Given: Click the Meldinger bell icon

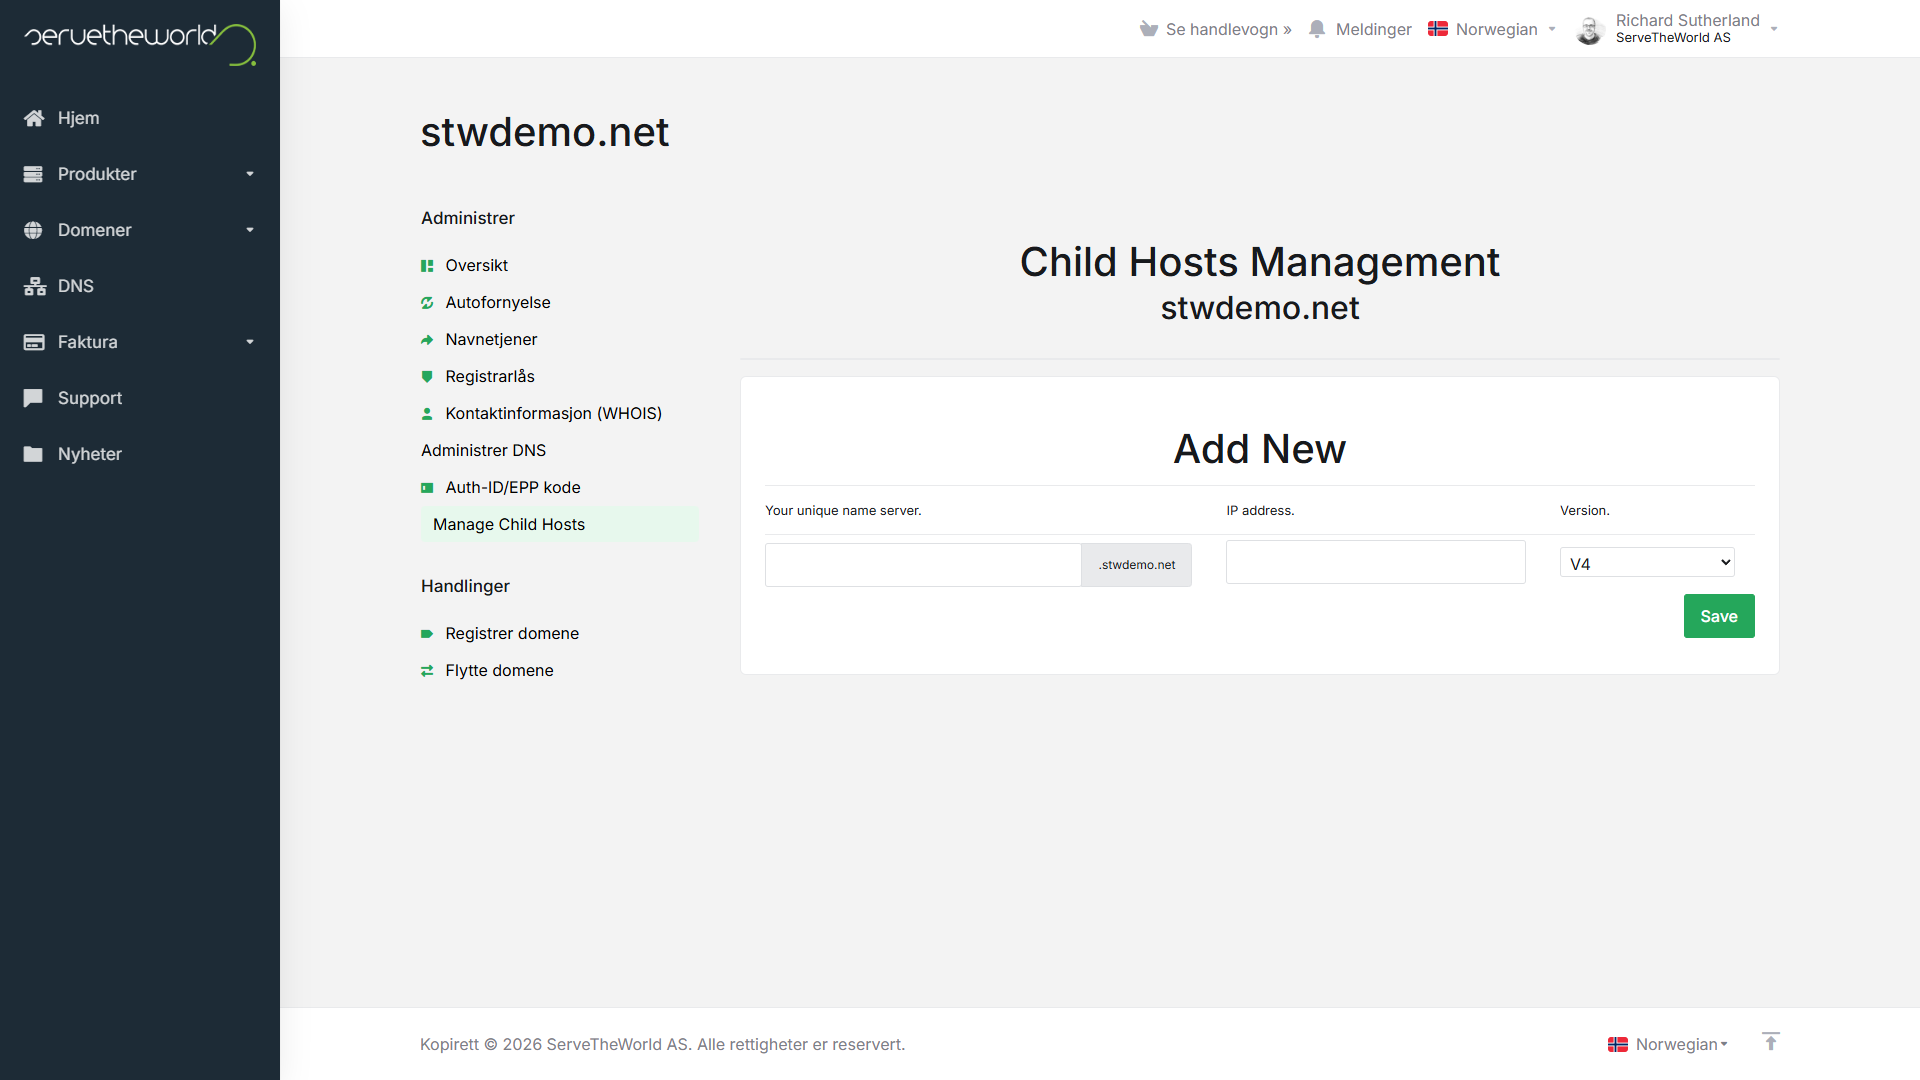Looking at the screenshot, I should click(1317, 29).
